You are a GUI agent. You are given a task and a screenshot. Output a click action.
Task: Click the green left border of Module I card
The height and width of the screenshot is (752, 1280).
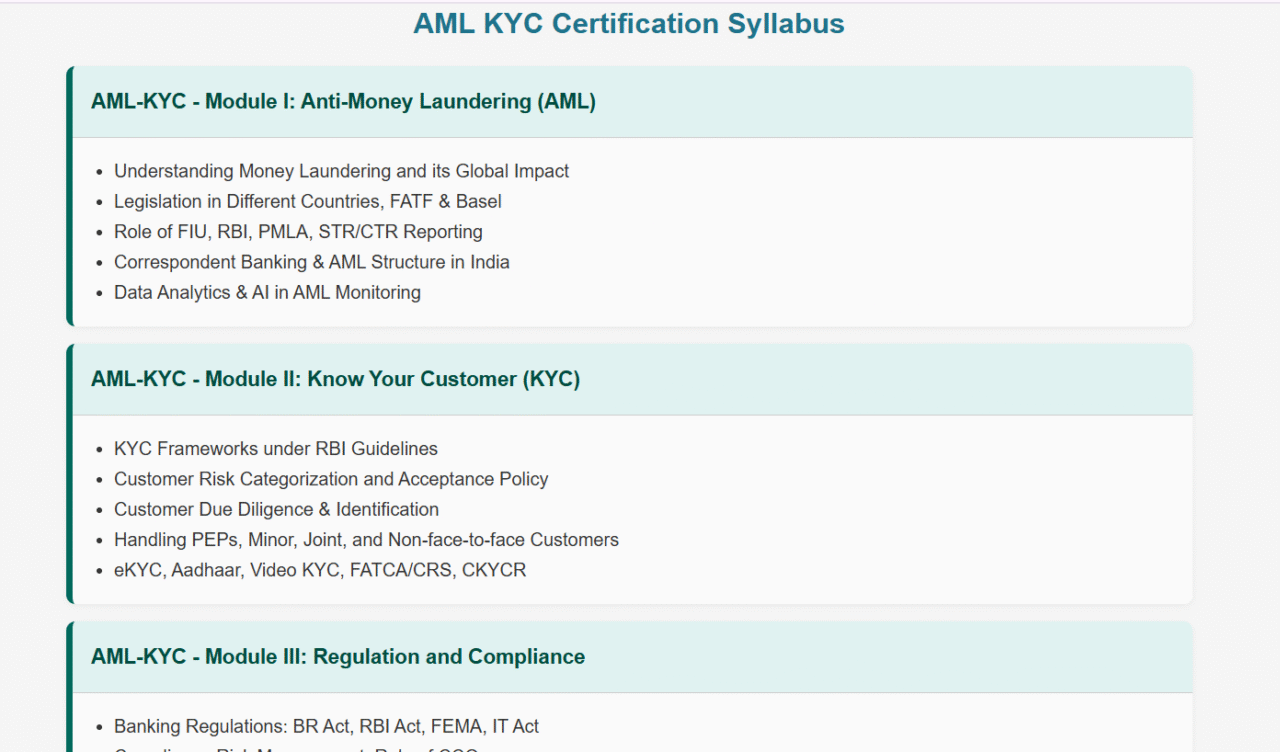[x=70, y=196]
